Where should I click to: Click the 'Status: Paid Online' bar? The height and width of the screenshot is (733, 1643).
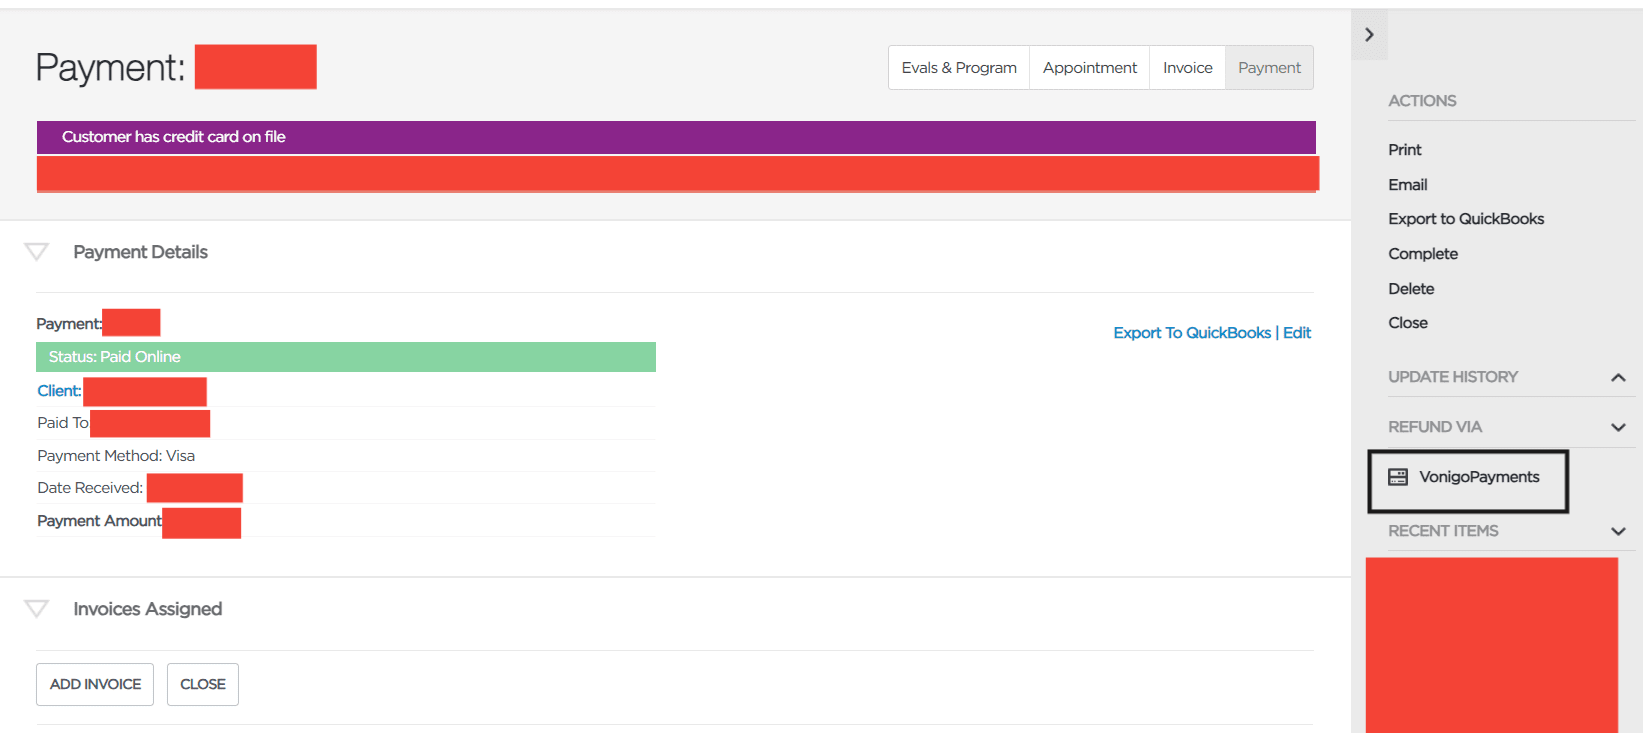(346, 357)
